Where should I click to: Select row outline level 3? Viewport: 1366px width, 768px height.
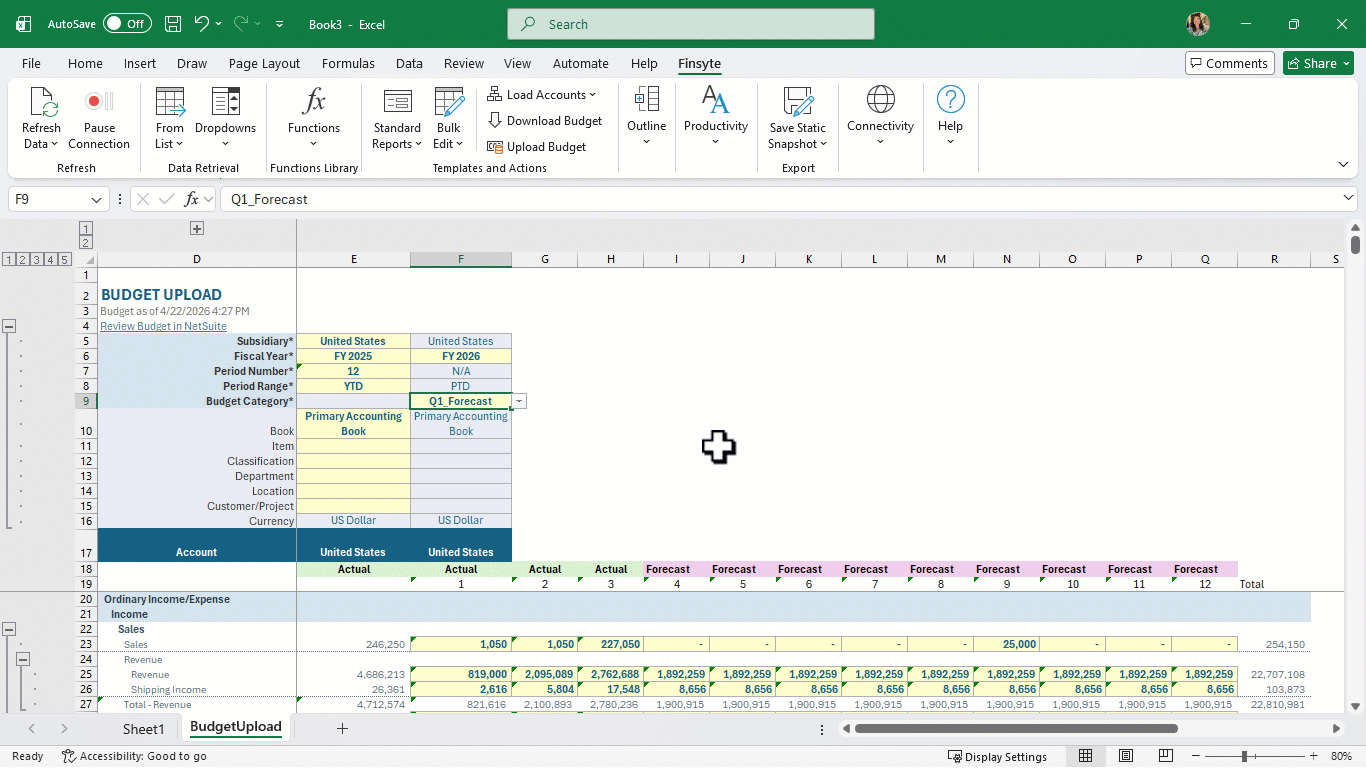click(x=37, y=260)
